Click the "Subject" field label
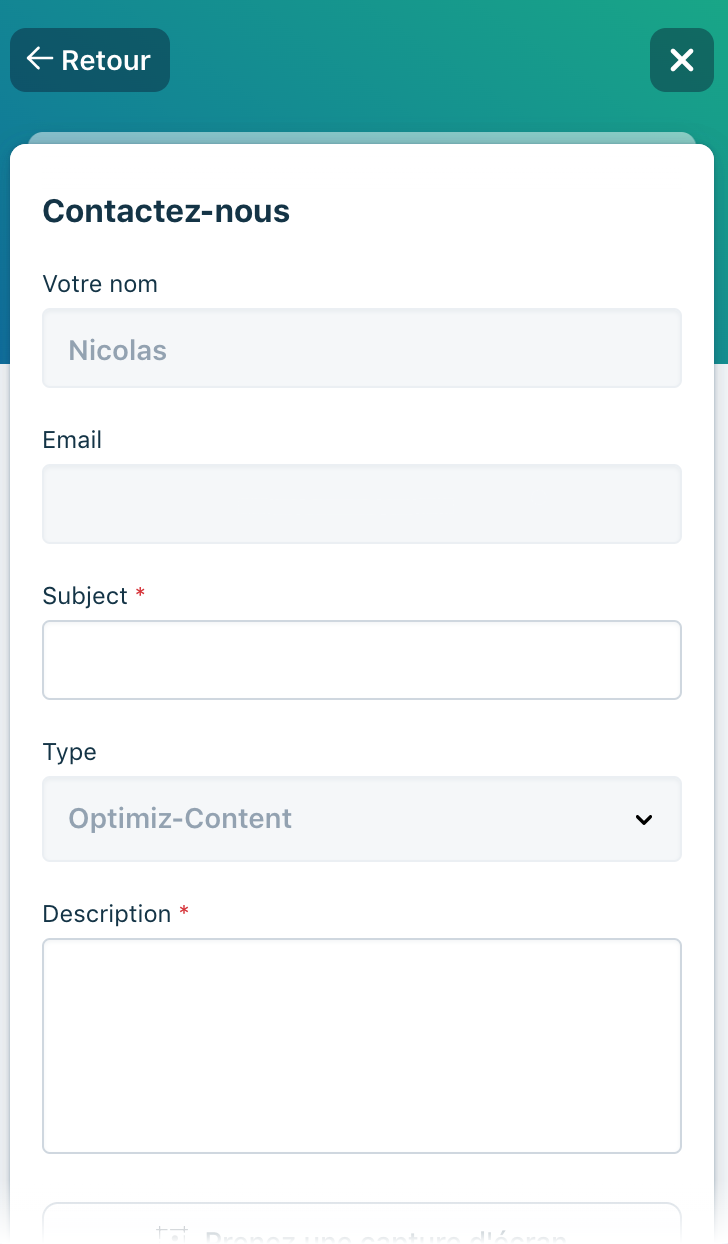728x1244 pixels. (x=85, y=596)
